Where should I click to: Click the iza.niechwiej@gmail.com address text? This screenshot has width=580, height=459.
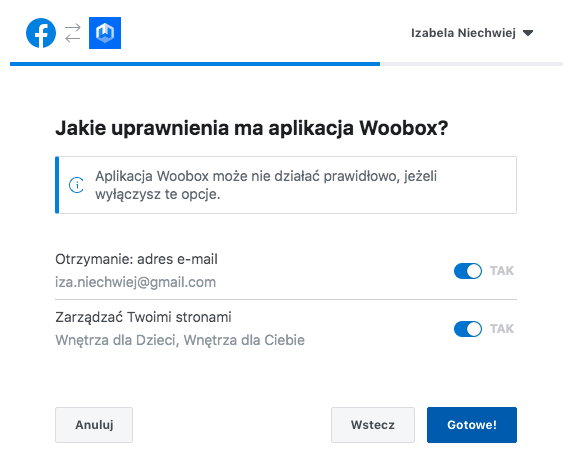135,282
